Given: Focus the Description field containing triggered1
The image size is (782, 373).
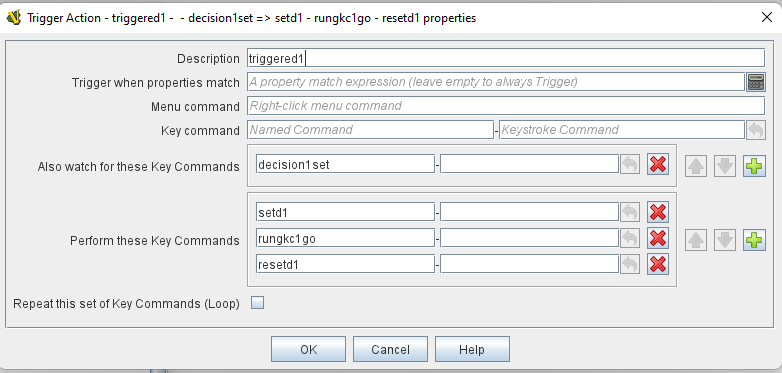Looking at the screenshot, I should tap(506, 58).
